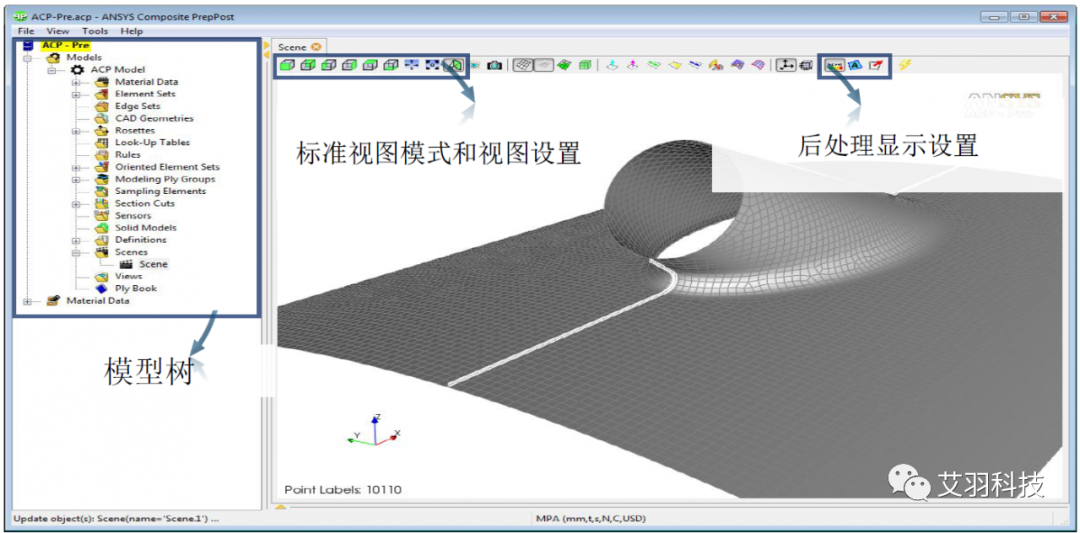Screen dimensions: 1080x533
Task: Click the green solid box toolbar icon
Action: coord(585,65)
